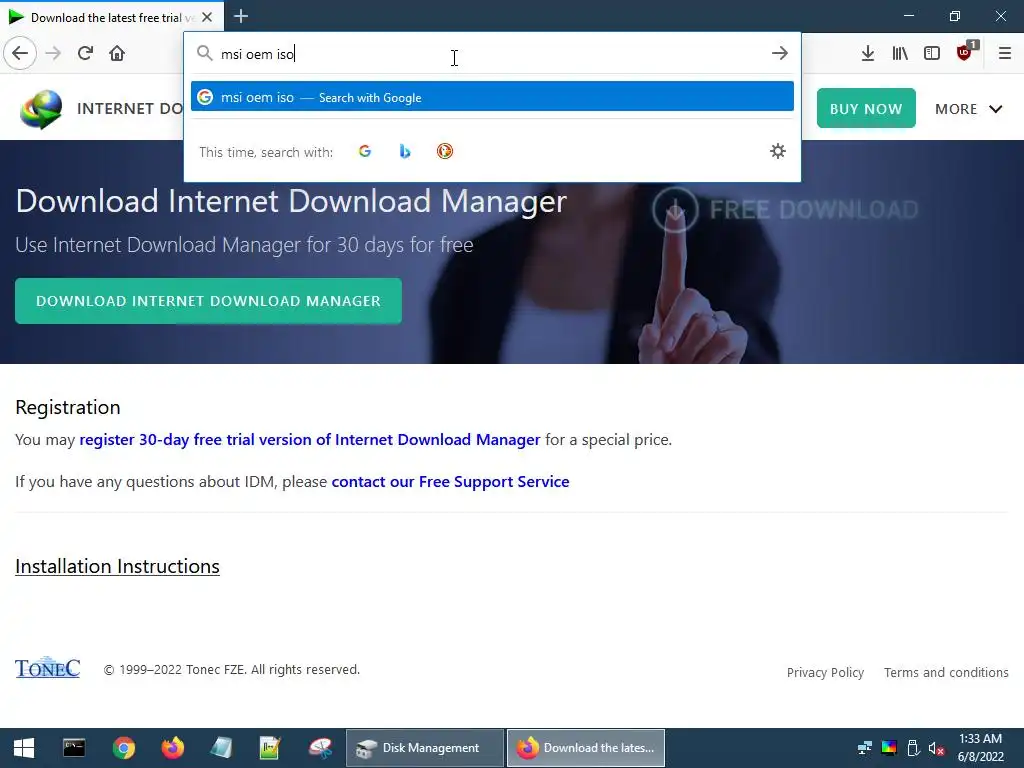The height and width of the screenshot is (768, 1024).
Task: Search this time with DuckDuckGo icon
Action: [x=445, y=152]
